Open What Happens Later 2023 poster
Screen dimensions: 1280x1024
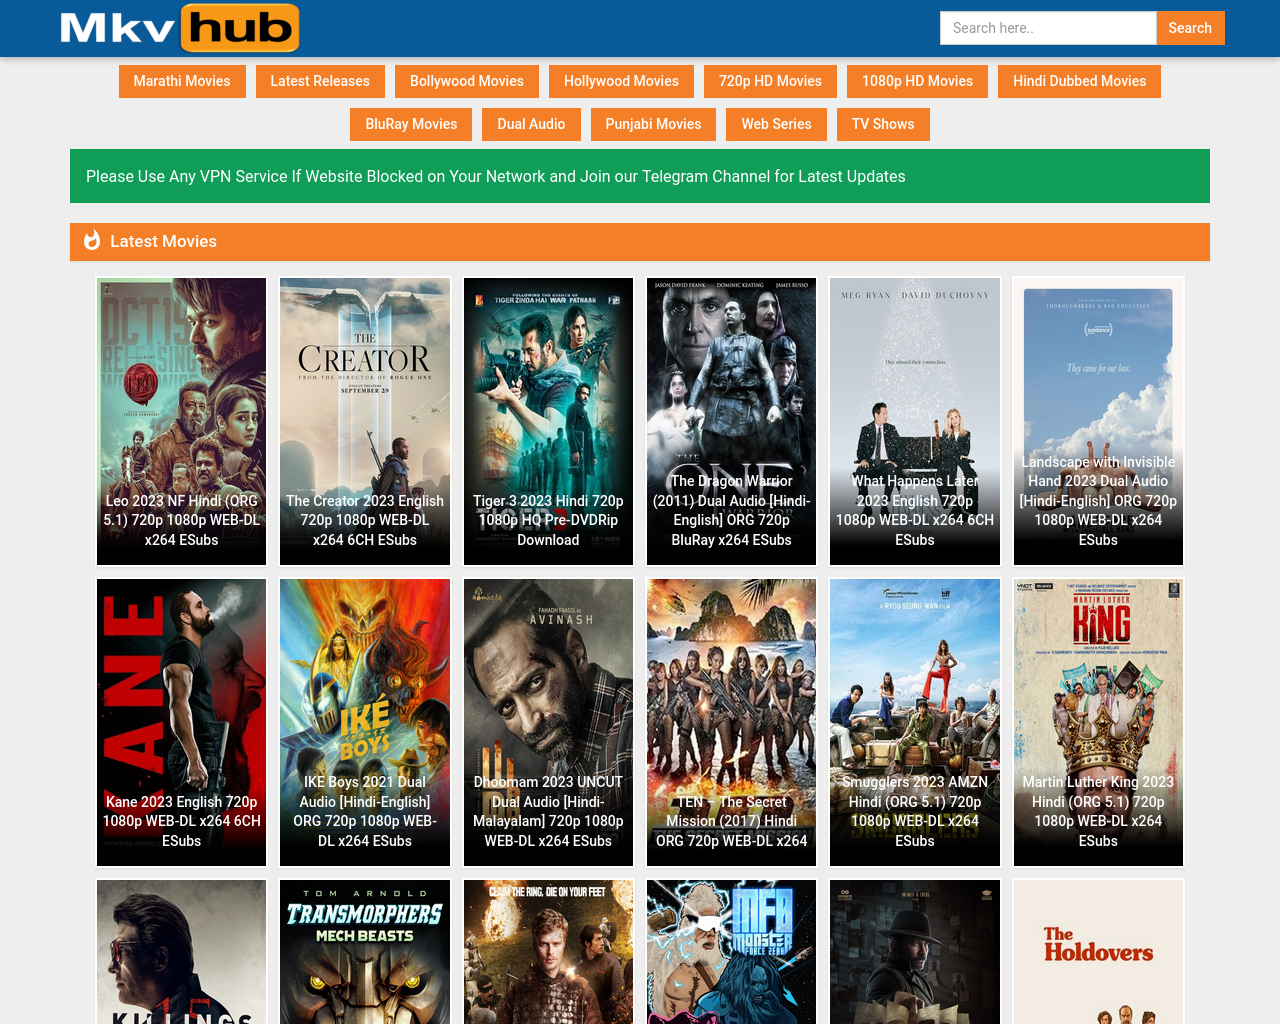(x=915, y=422)
